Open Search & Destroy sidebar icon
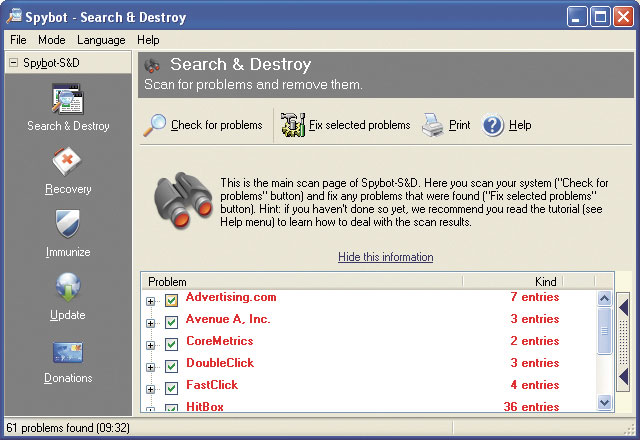640x440 pixels. click(68, 101)
